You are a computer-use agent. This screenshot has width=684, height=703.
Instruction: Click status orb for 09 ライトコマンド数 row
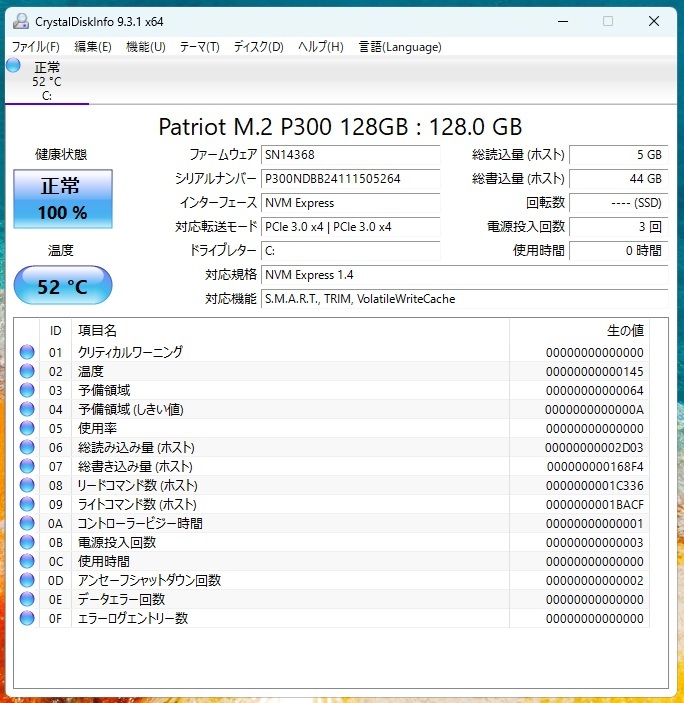(x=27, y=504)
